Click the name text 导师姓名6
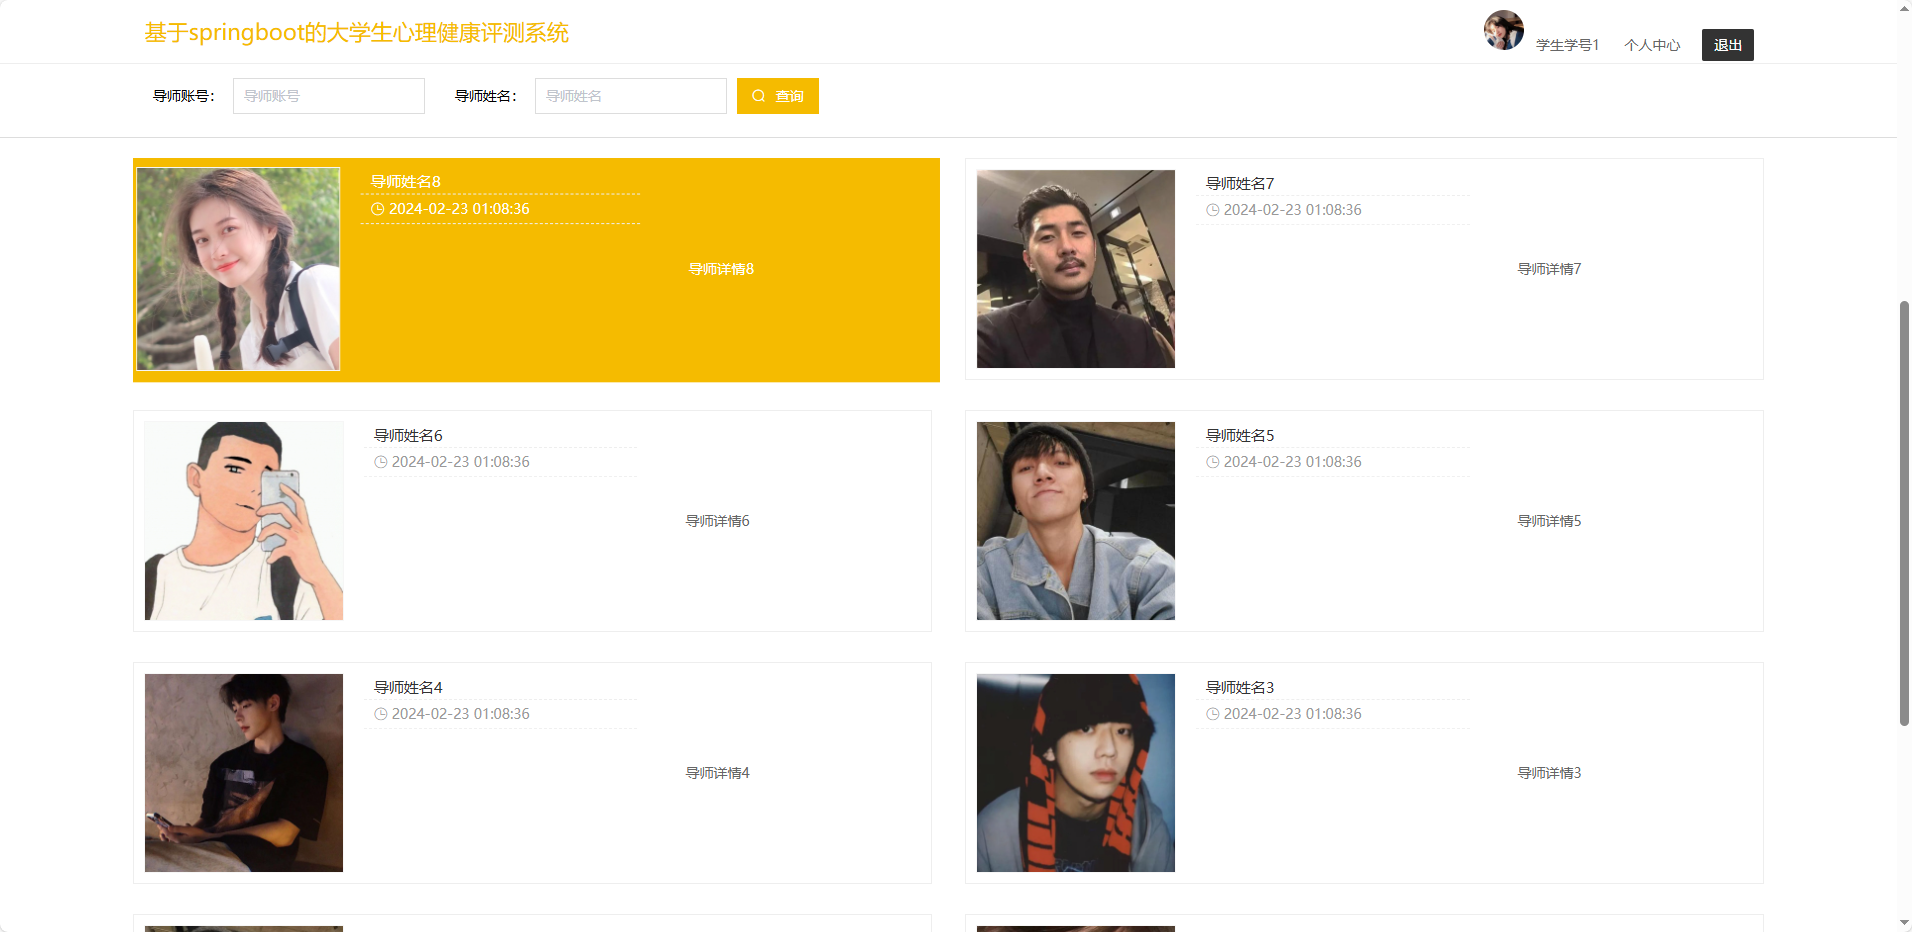 click(x=408, y=435)
